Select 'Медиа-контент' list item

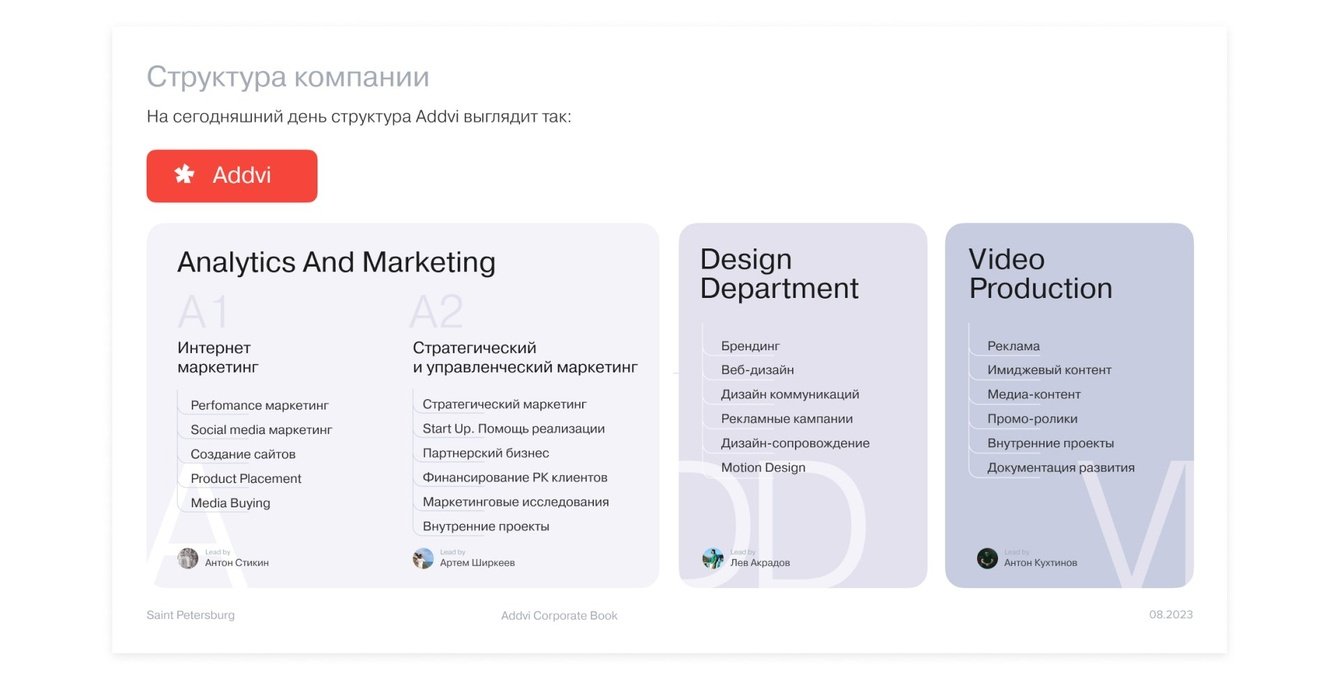1034,394
